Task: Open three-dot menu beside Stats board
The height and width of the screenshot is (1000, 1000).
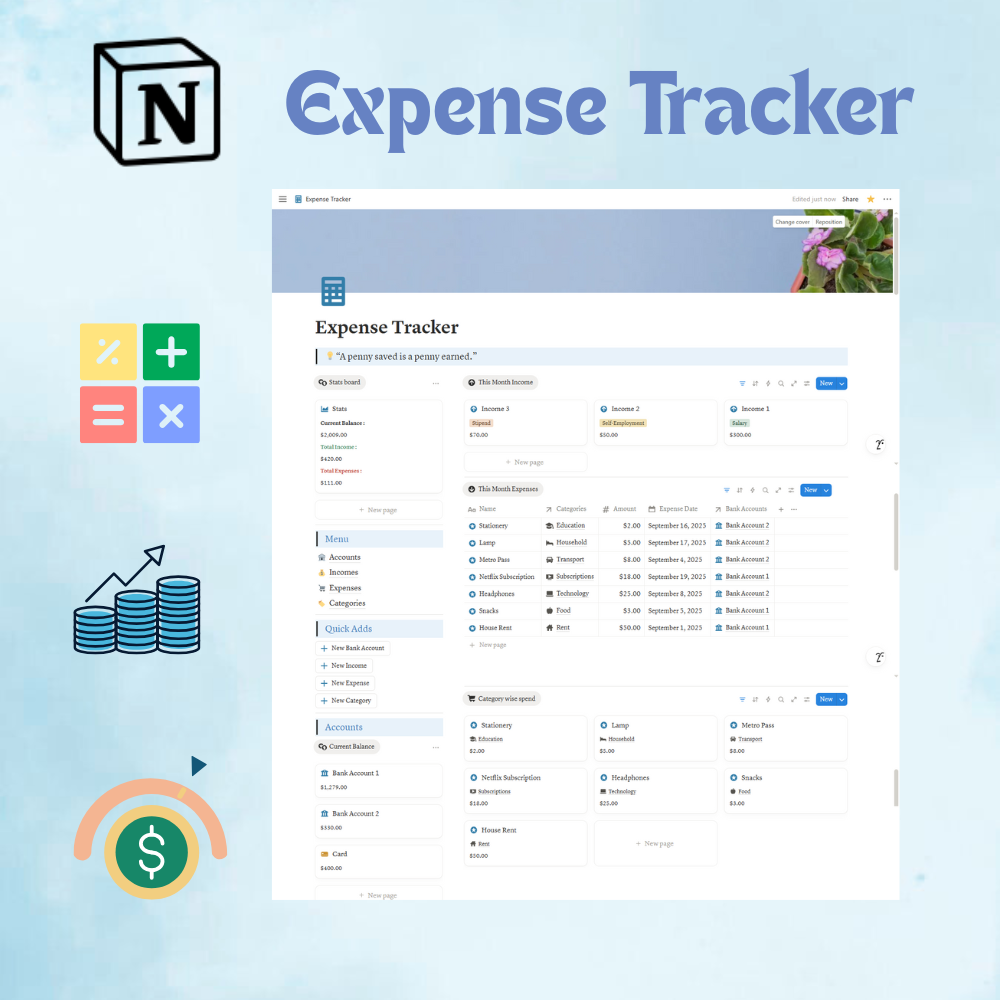Action: pyautogui.click(x=436, y=383)
